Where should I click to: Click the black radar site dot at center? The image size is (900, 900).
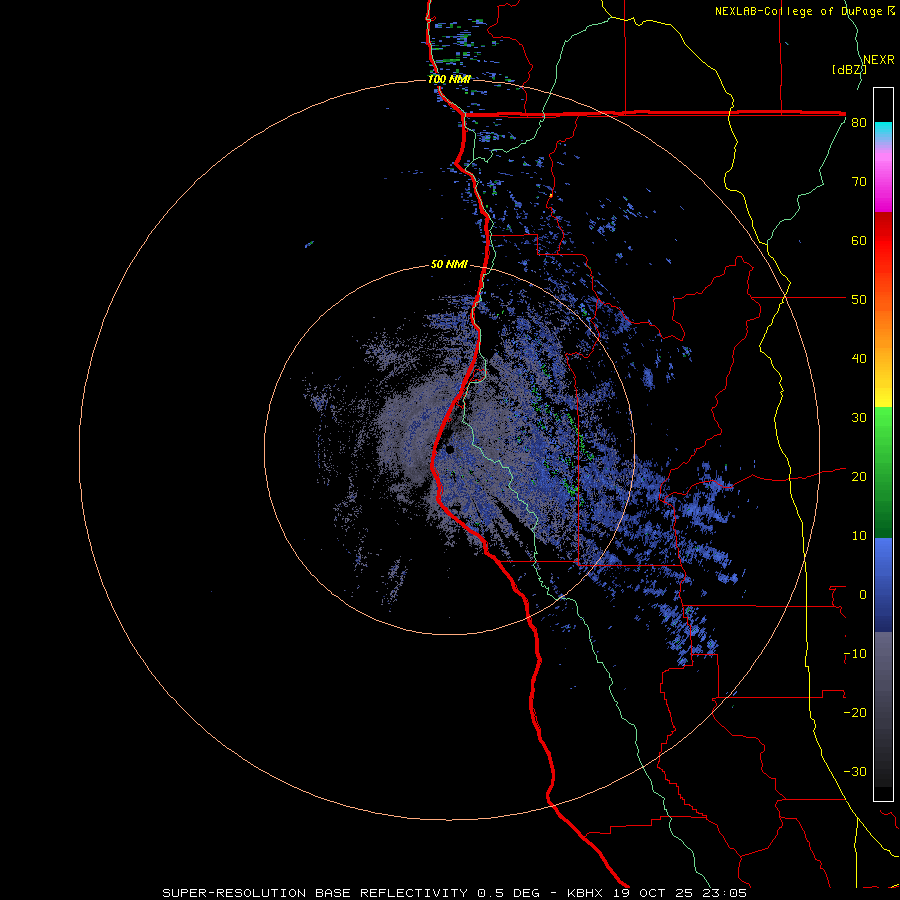click(x=450, y=450)
